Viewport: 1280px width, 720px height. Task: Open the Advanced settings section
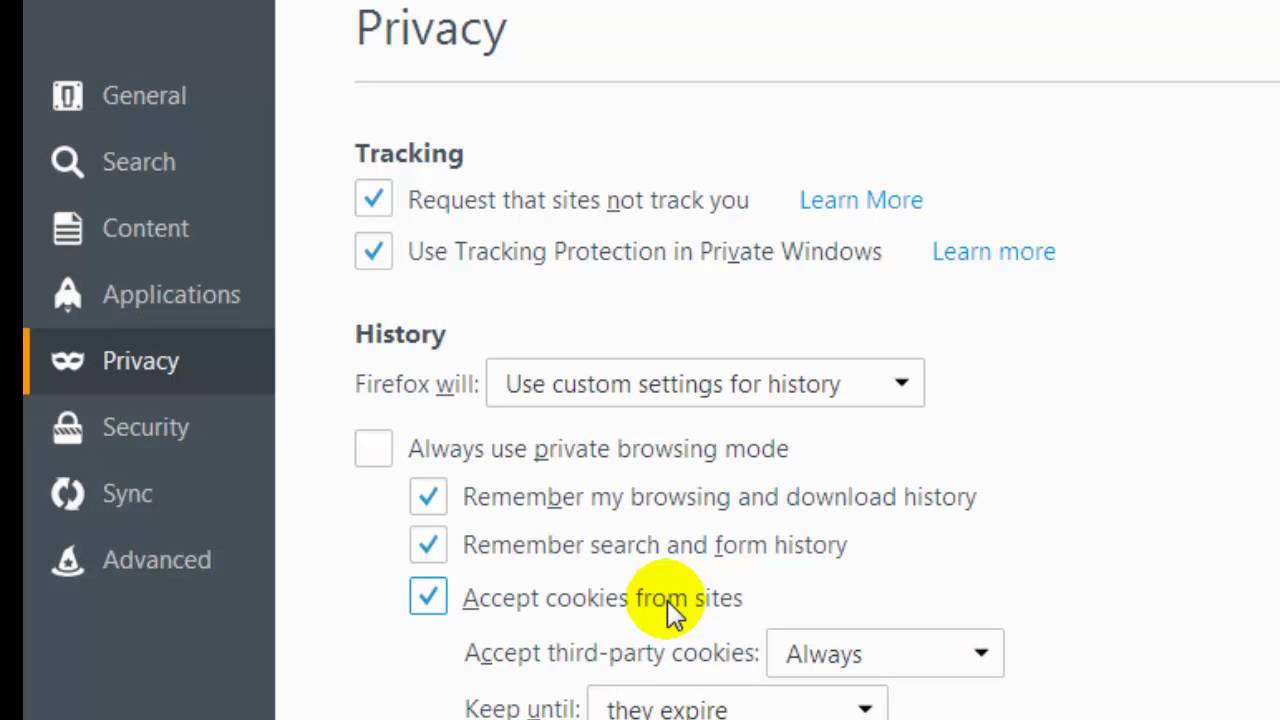pos(156,560)
